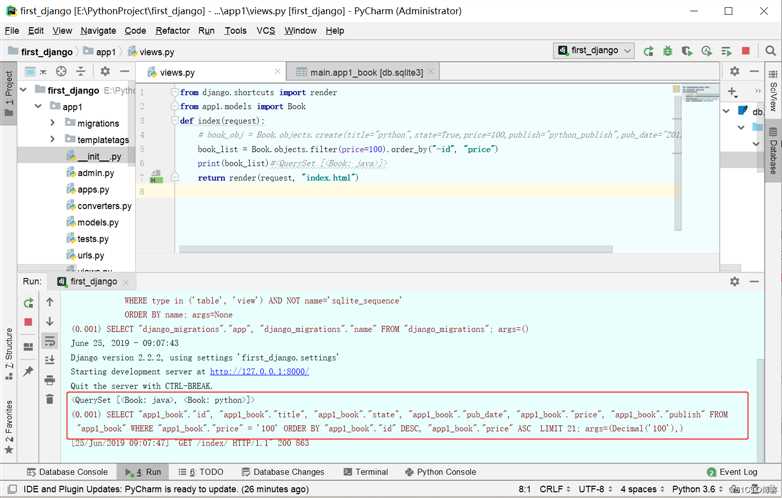Clear all console output with the trash icon

50,399
